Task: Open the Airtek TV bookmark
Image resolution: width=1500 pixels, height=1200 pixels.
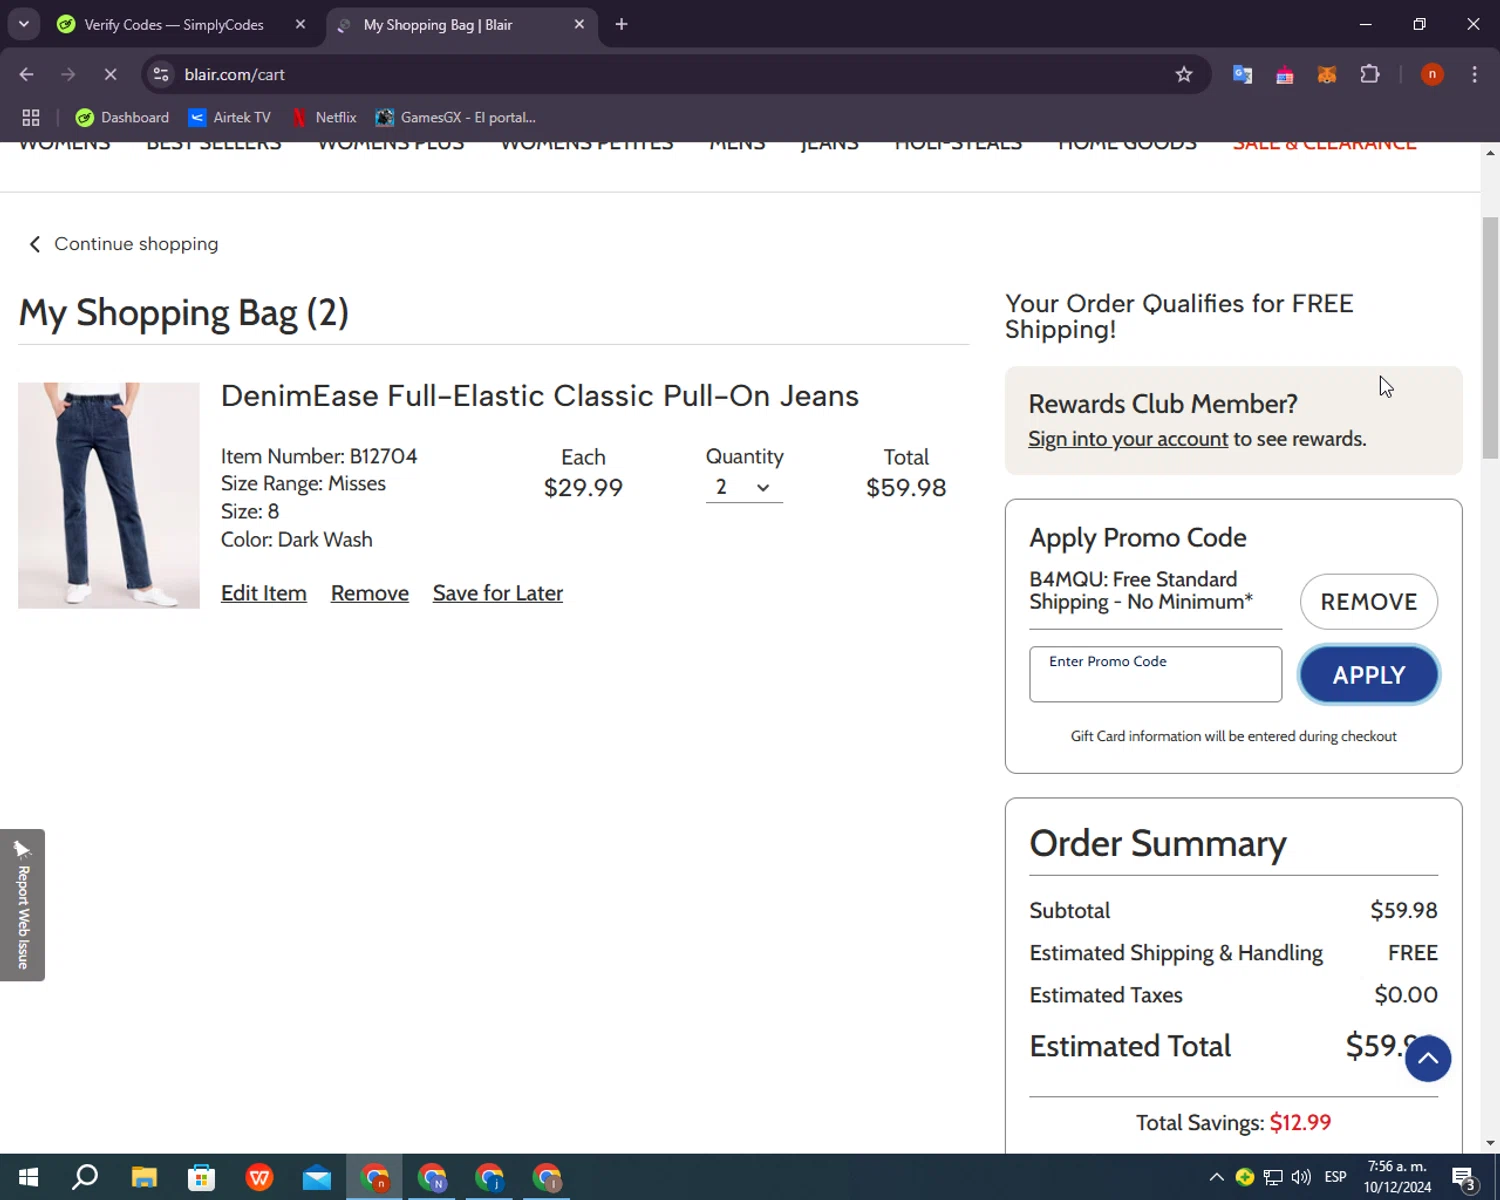Action: 229,117
